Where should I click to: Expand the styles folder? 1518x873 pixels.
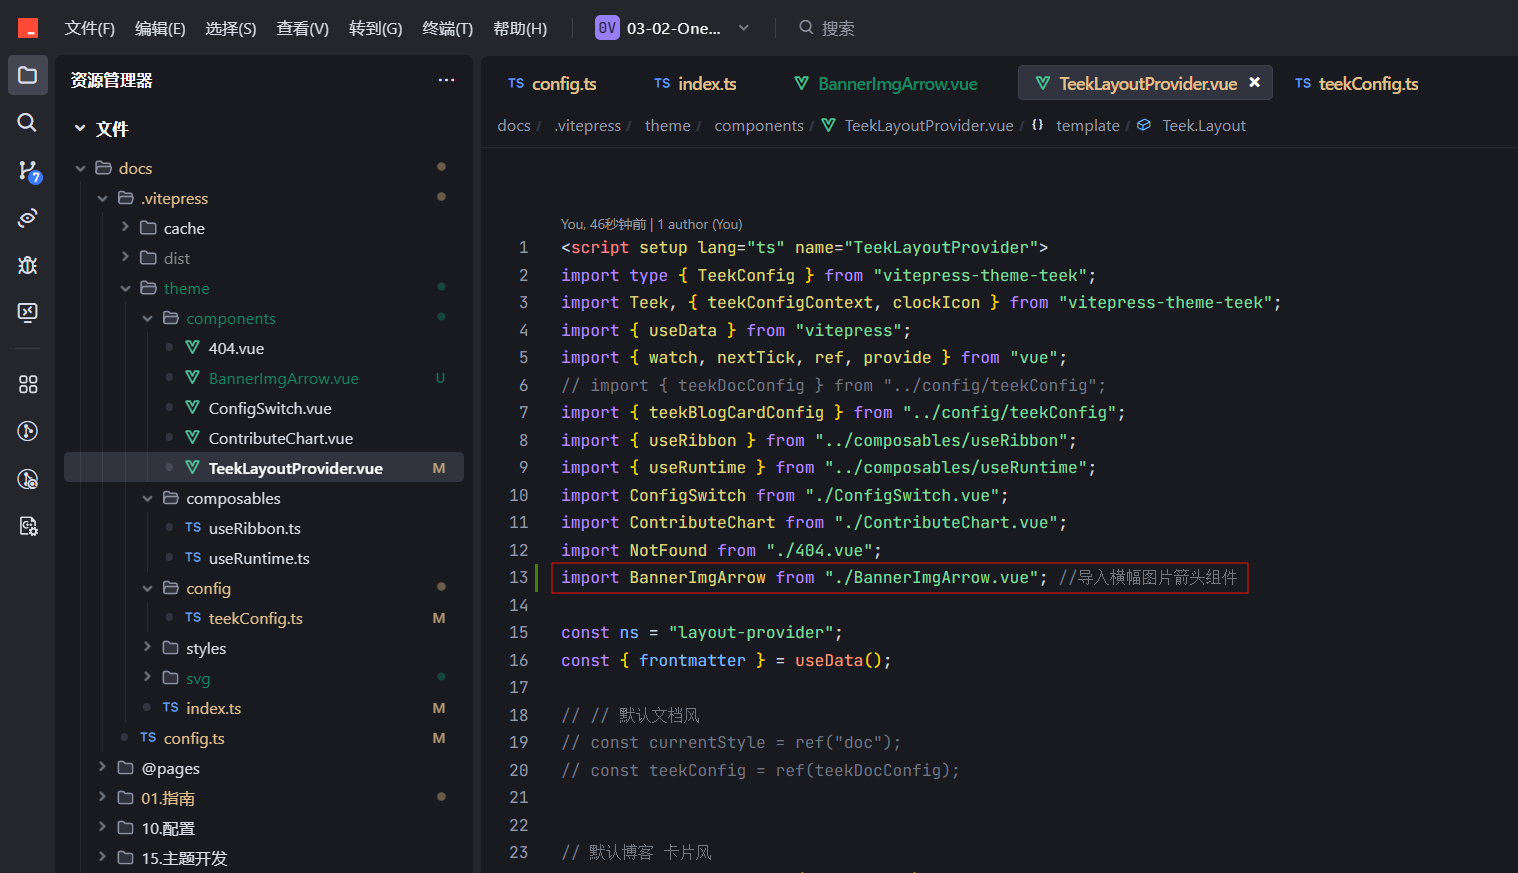(x=147, y=648)
